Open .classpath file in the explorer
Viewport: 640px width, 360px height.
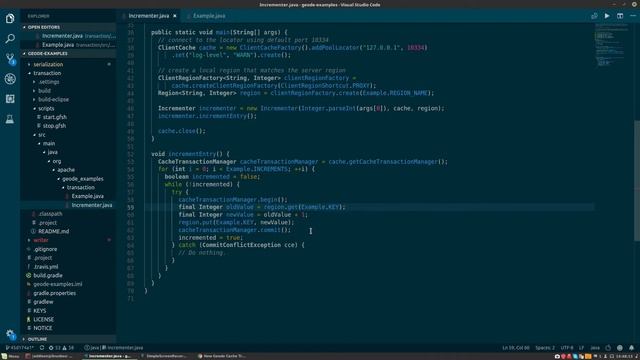tap(50, 214)
